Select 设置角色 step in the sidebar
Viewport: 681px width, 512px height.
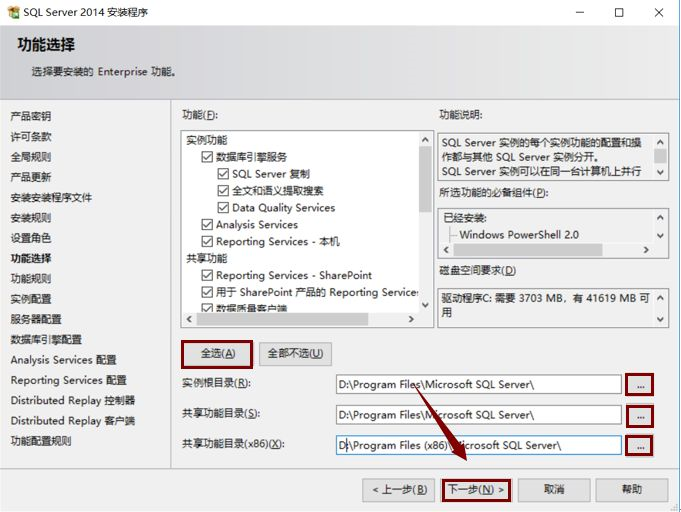[x=31, y=238]
